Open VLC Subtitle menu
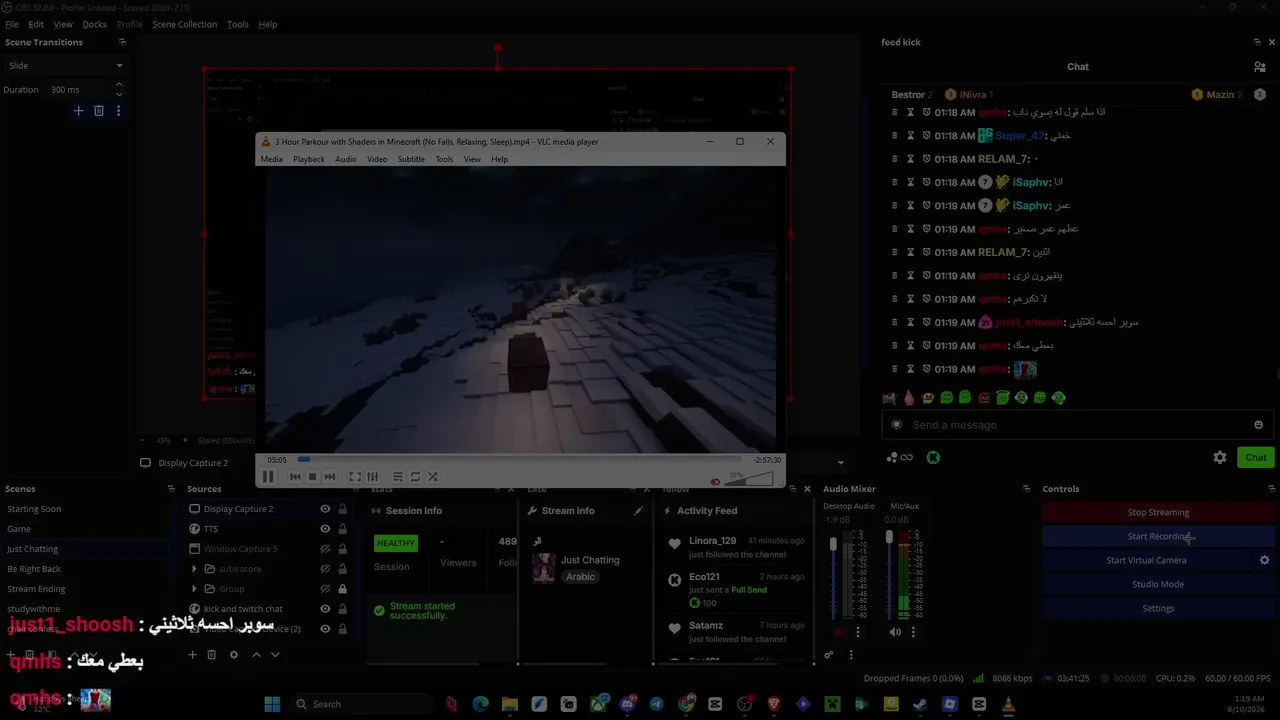Viewport: 1280px width, 720px height. (x=411, y=159)
